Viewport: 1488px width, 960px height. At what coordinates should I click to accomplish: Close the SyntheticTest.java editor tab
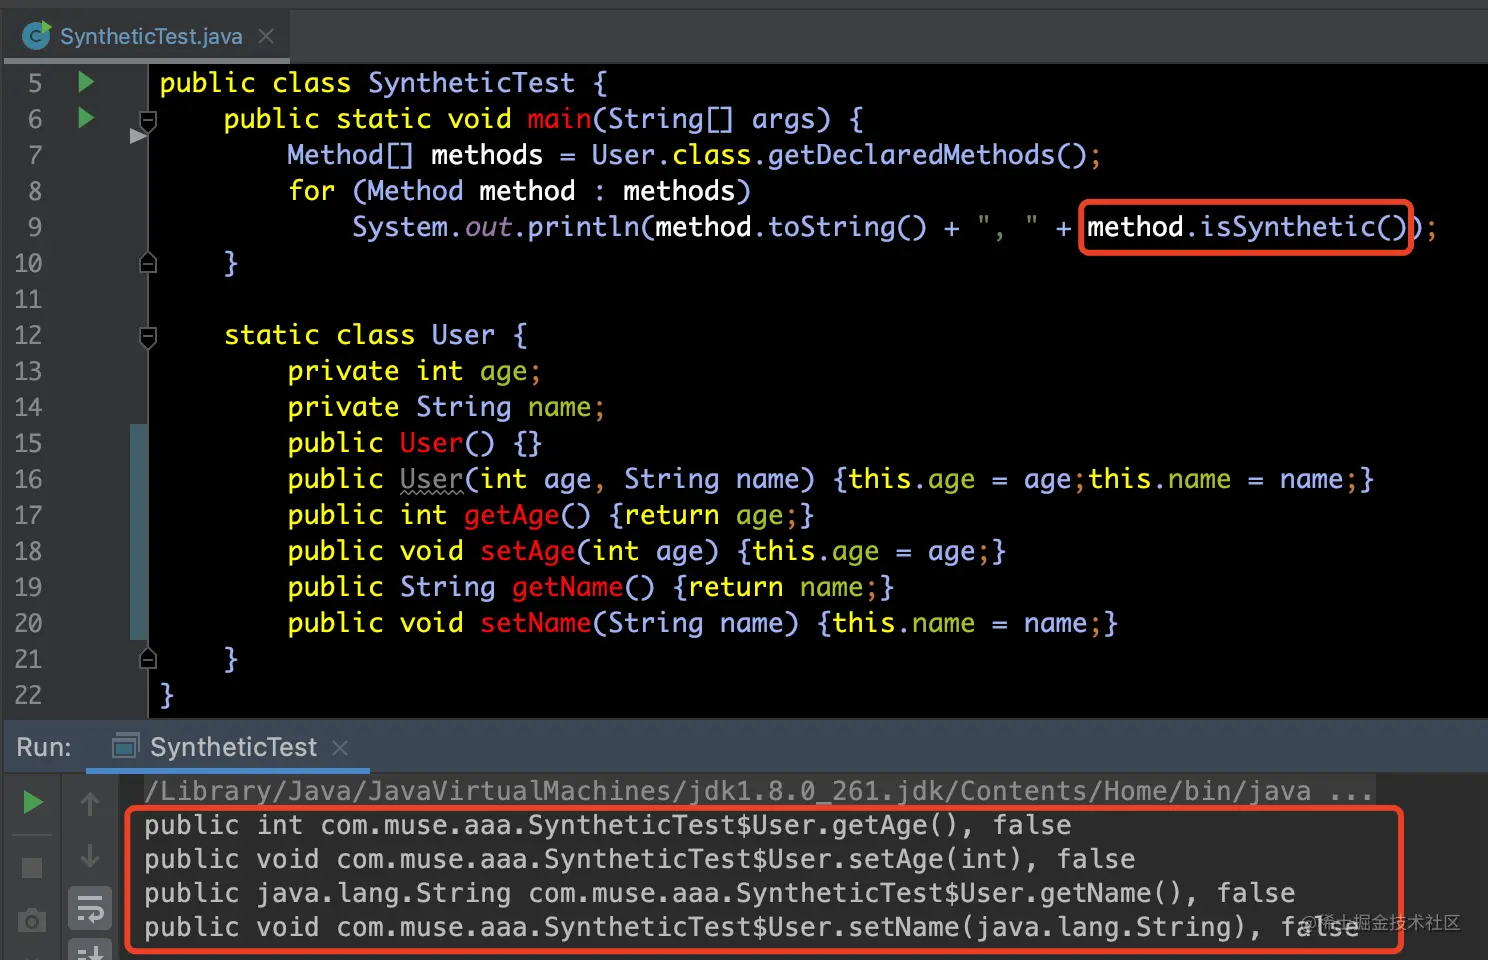(266, 37)
